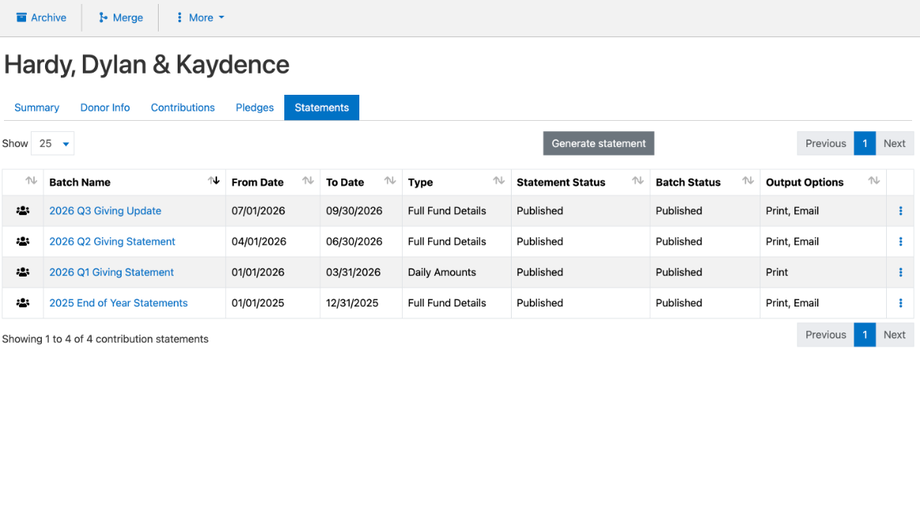This screenshot has width=920, height=523.
Task: Open actions menu for 2026 Q1 Giving Statement
Action: click(900, 272)
